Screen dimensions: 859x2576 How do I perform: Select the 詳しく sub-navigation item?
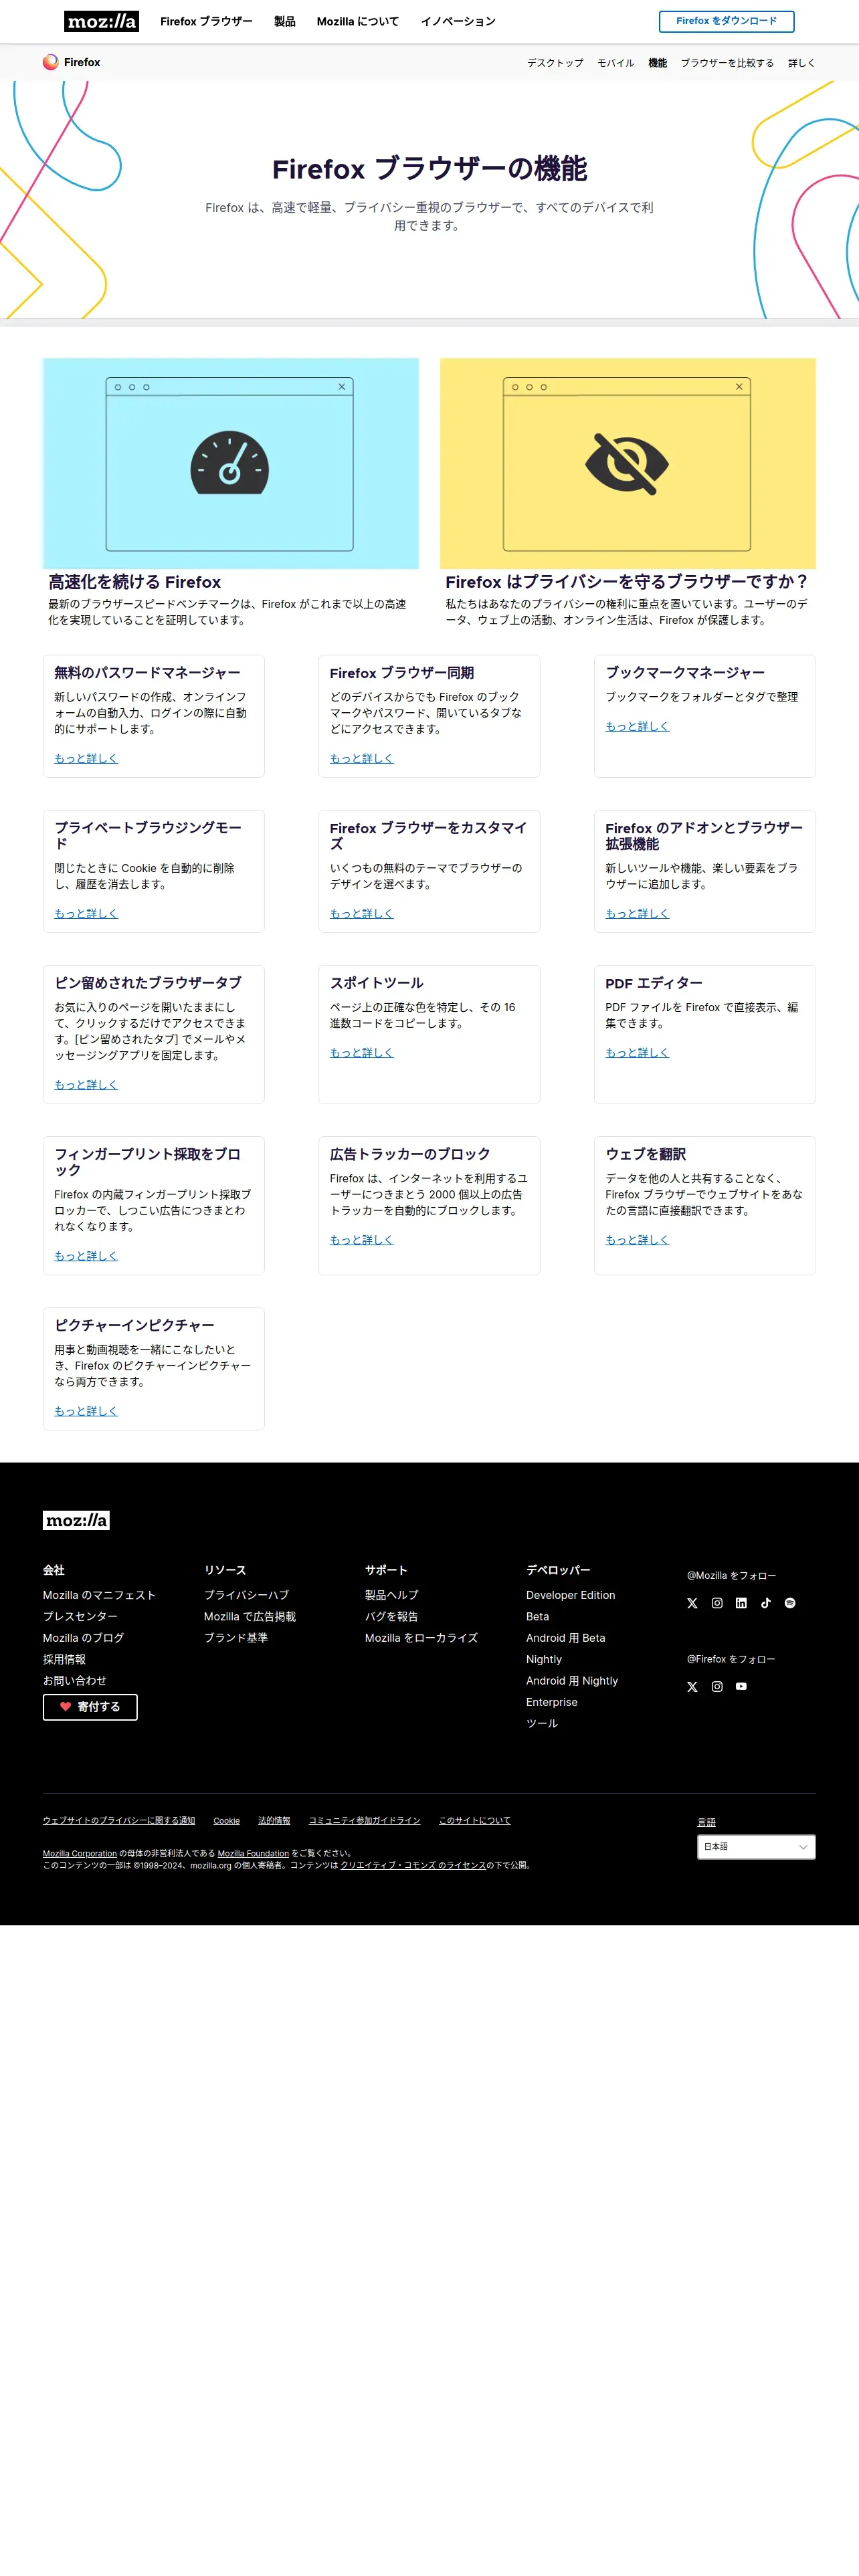[801, 63]
